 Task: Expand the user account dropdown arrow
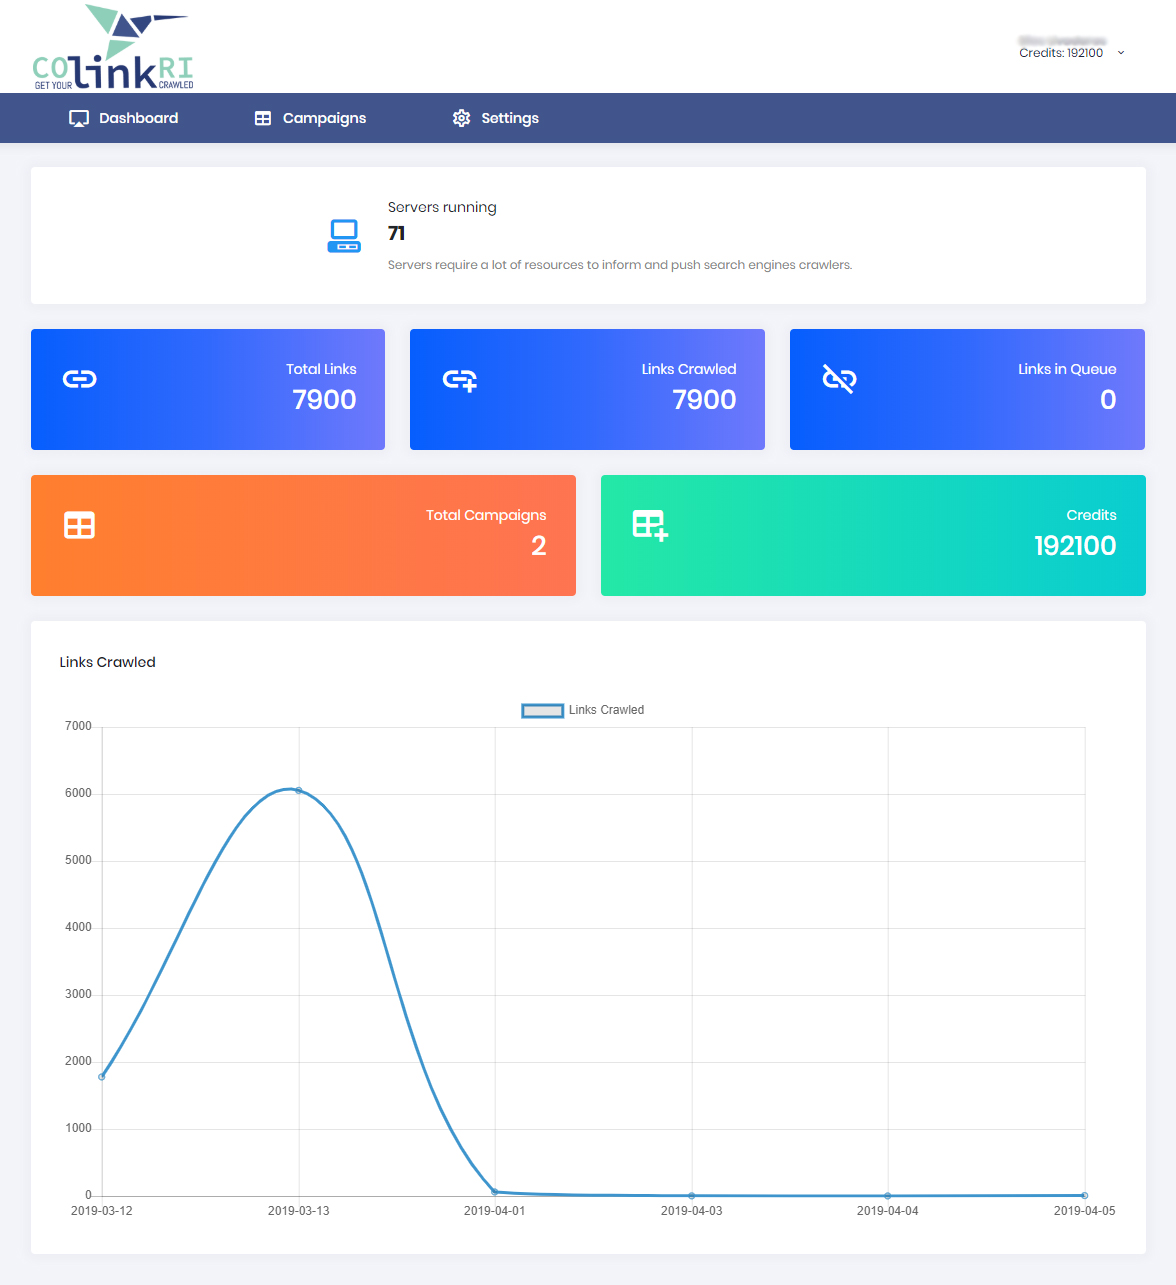(1121, 53)
